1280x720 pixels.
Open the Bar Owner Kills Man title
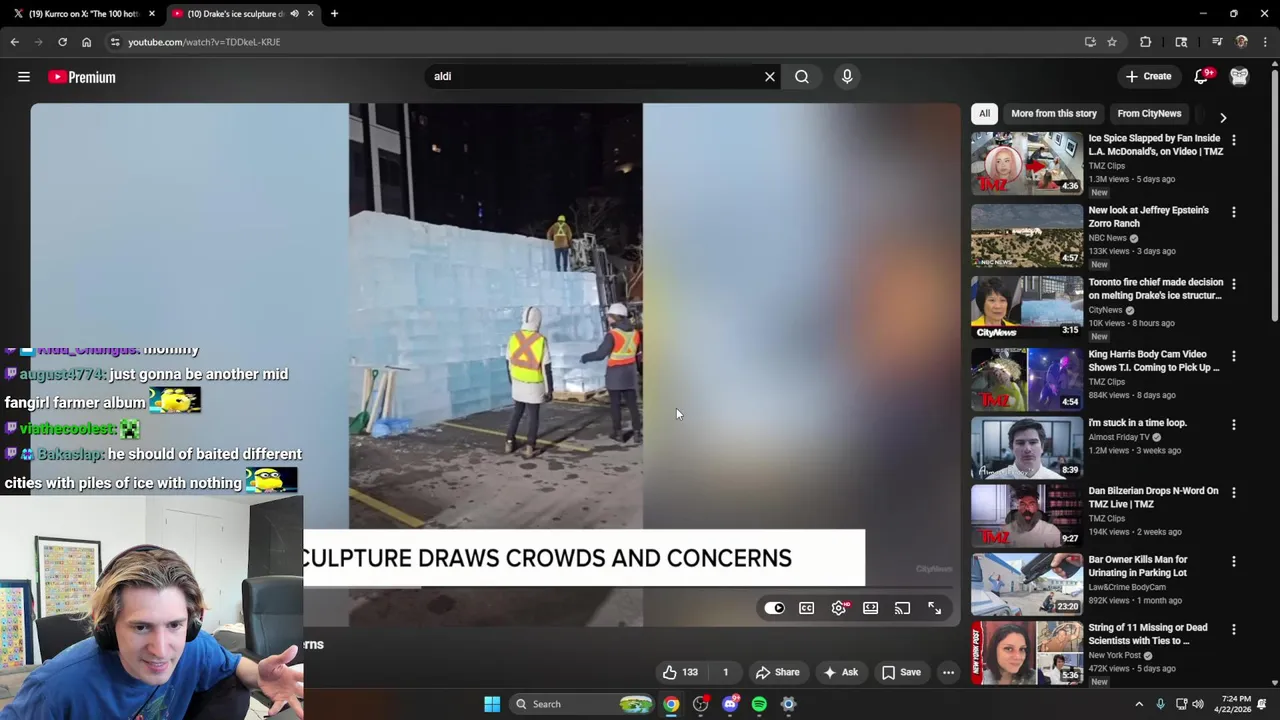coord(1138,566)
